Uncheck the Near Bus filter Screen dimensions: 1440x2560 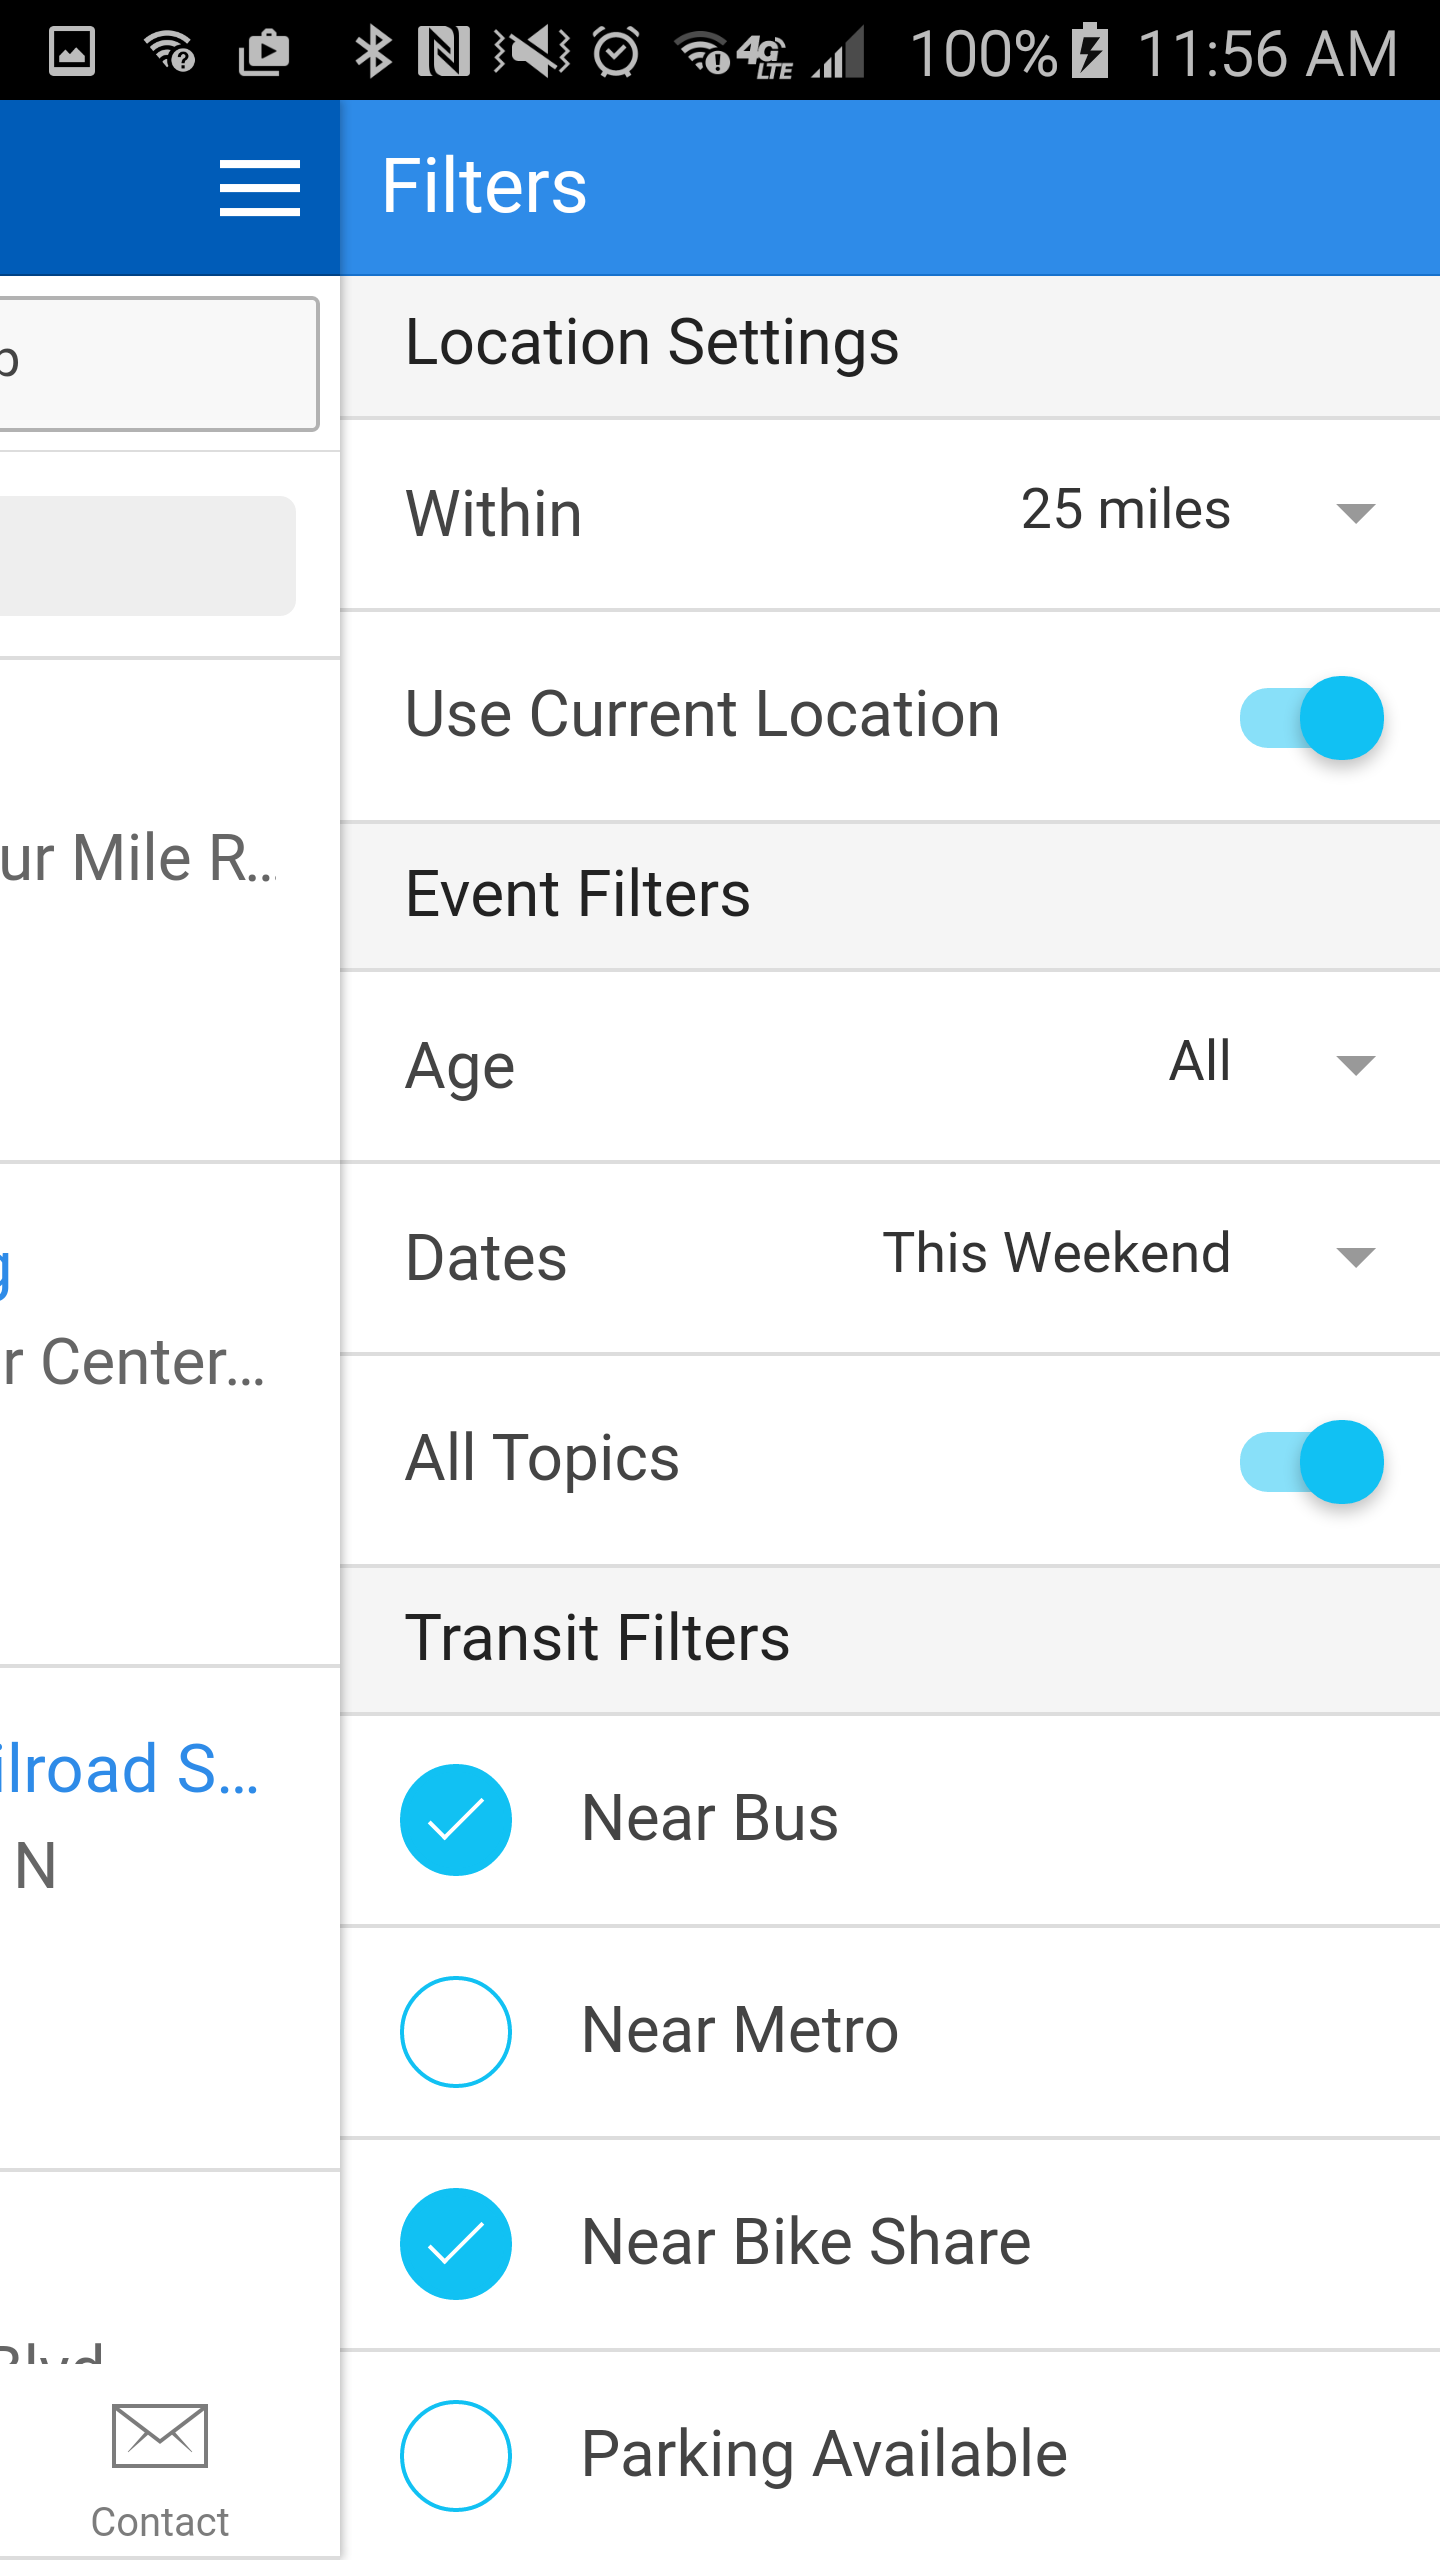(x=456, y=1820)
